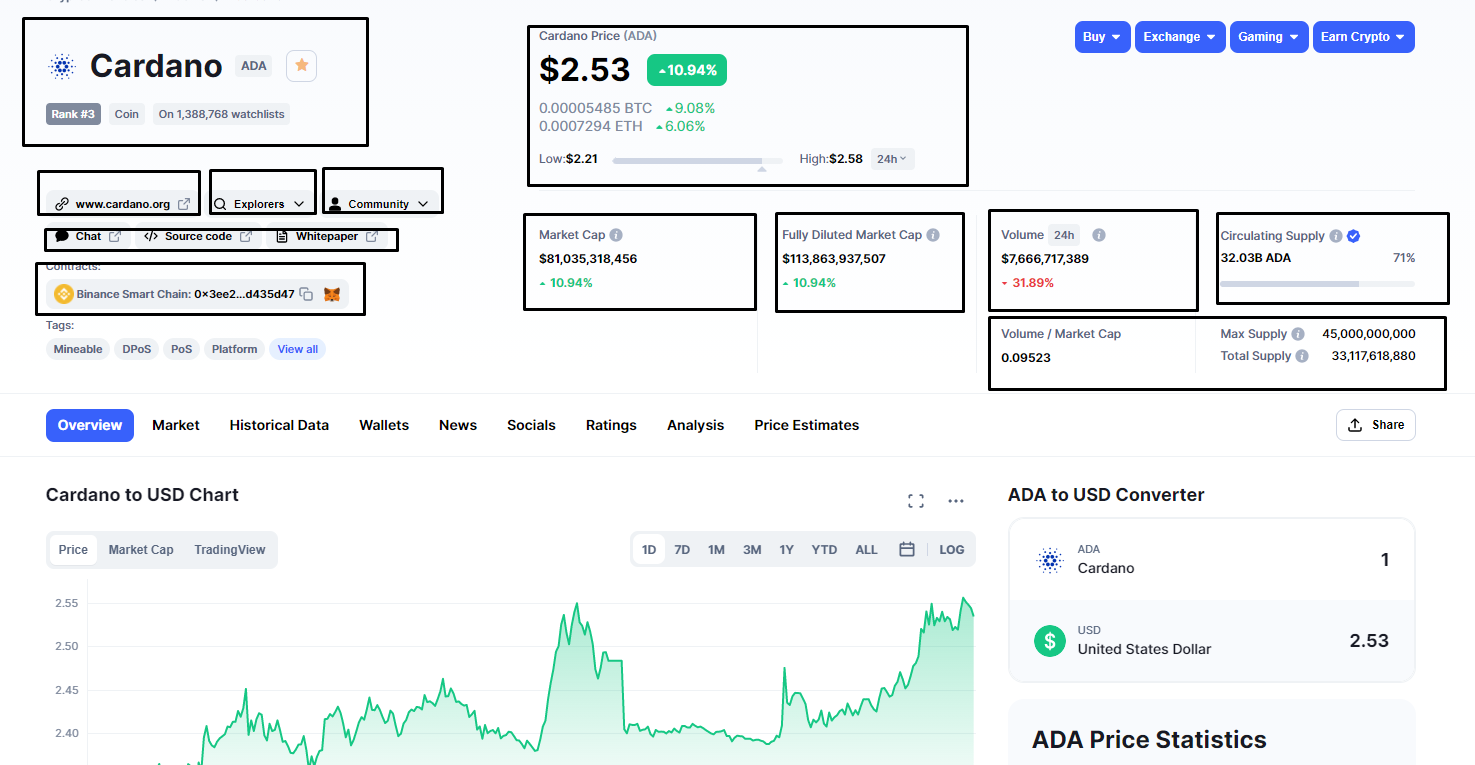The image size is (1475, 765).
Task: Open the Socials tab
Action: pyautogui.click(x=531, y=425)
